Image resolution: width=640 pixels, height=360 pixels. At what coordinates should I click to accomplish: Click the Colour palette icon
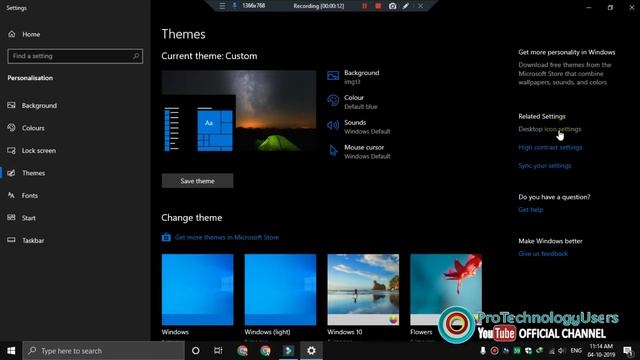(333, 100)
